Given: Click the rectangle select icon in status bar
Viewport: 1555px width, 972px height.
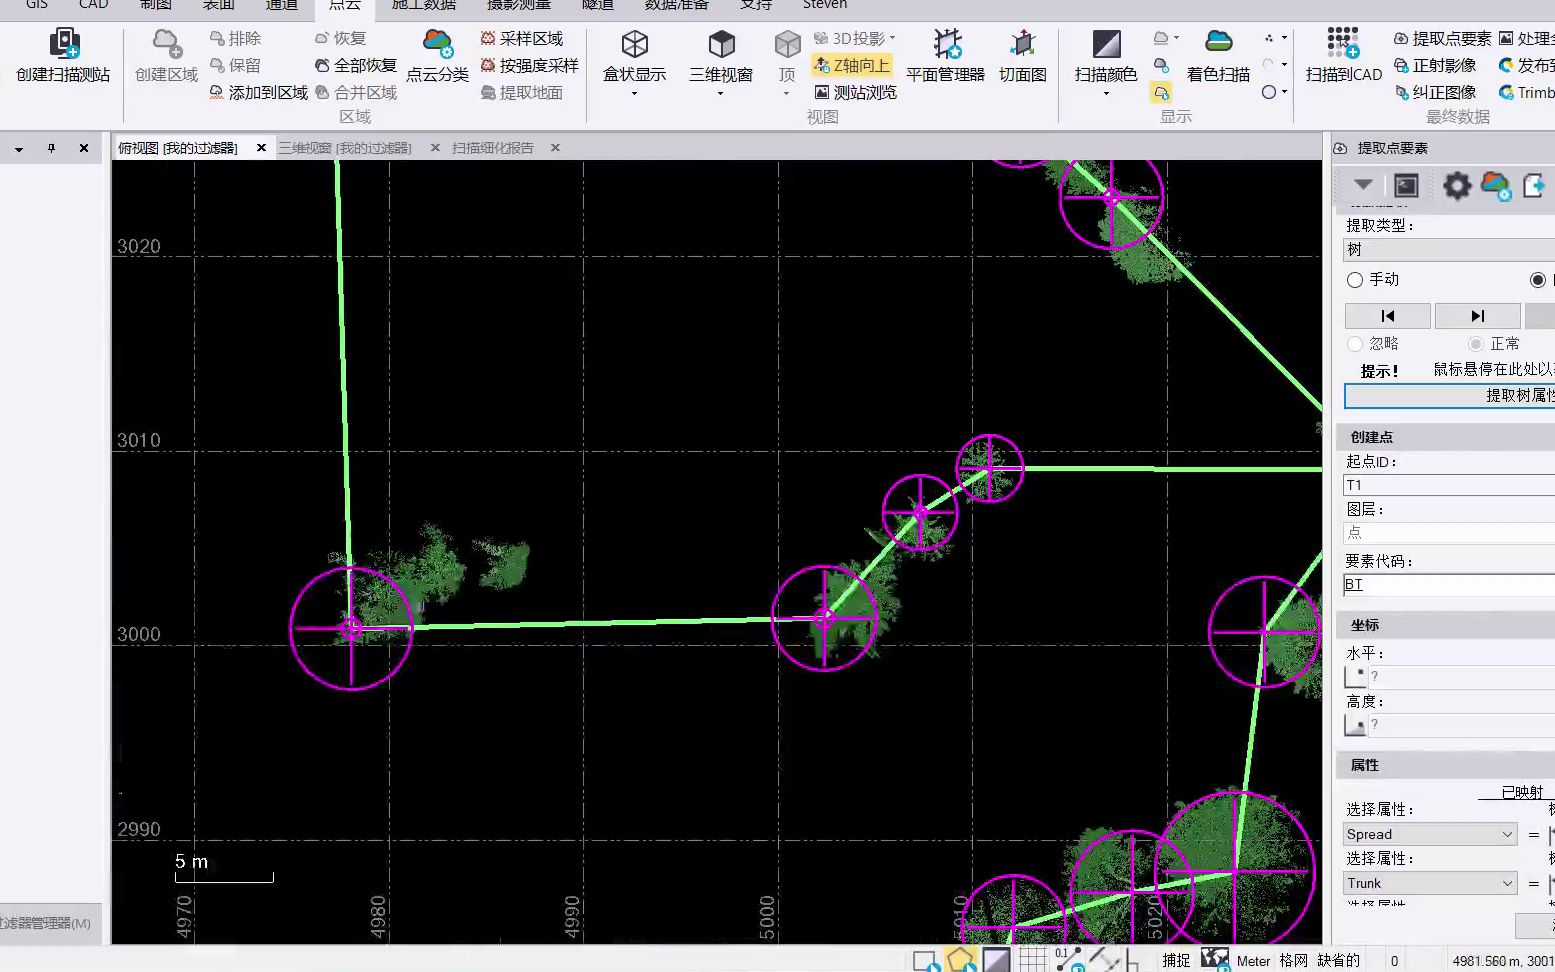Looking at the screenshot, I should pos(926,961).
